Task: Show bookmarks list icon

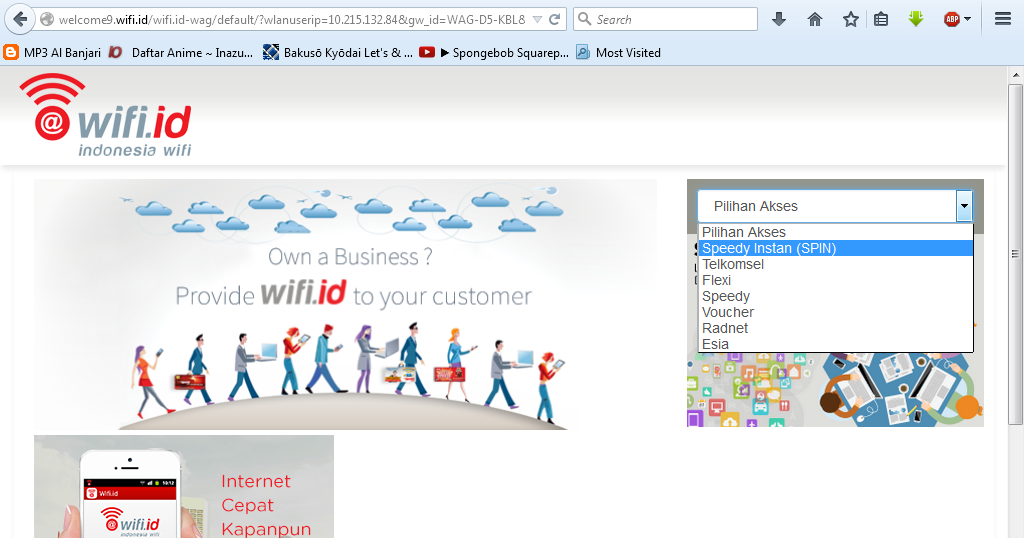Action: click(881, 20)
